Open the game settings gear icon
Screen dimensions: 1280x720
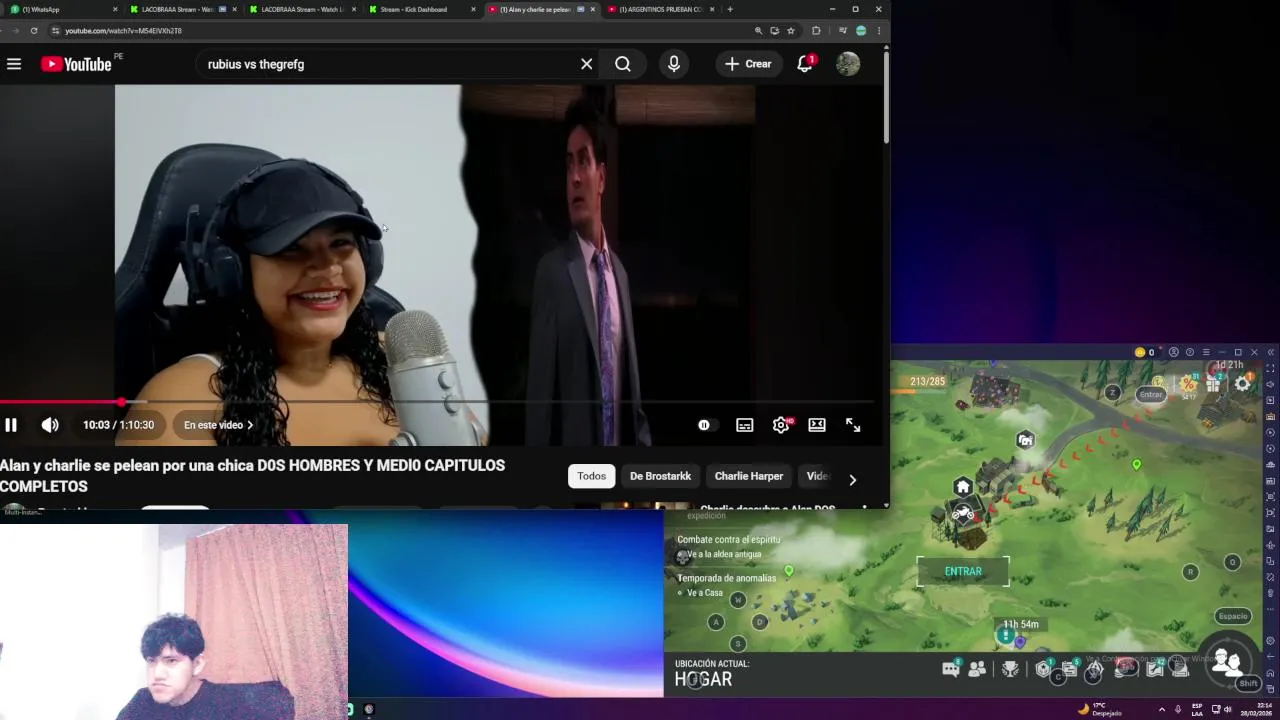pos(1242,383)
